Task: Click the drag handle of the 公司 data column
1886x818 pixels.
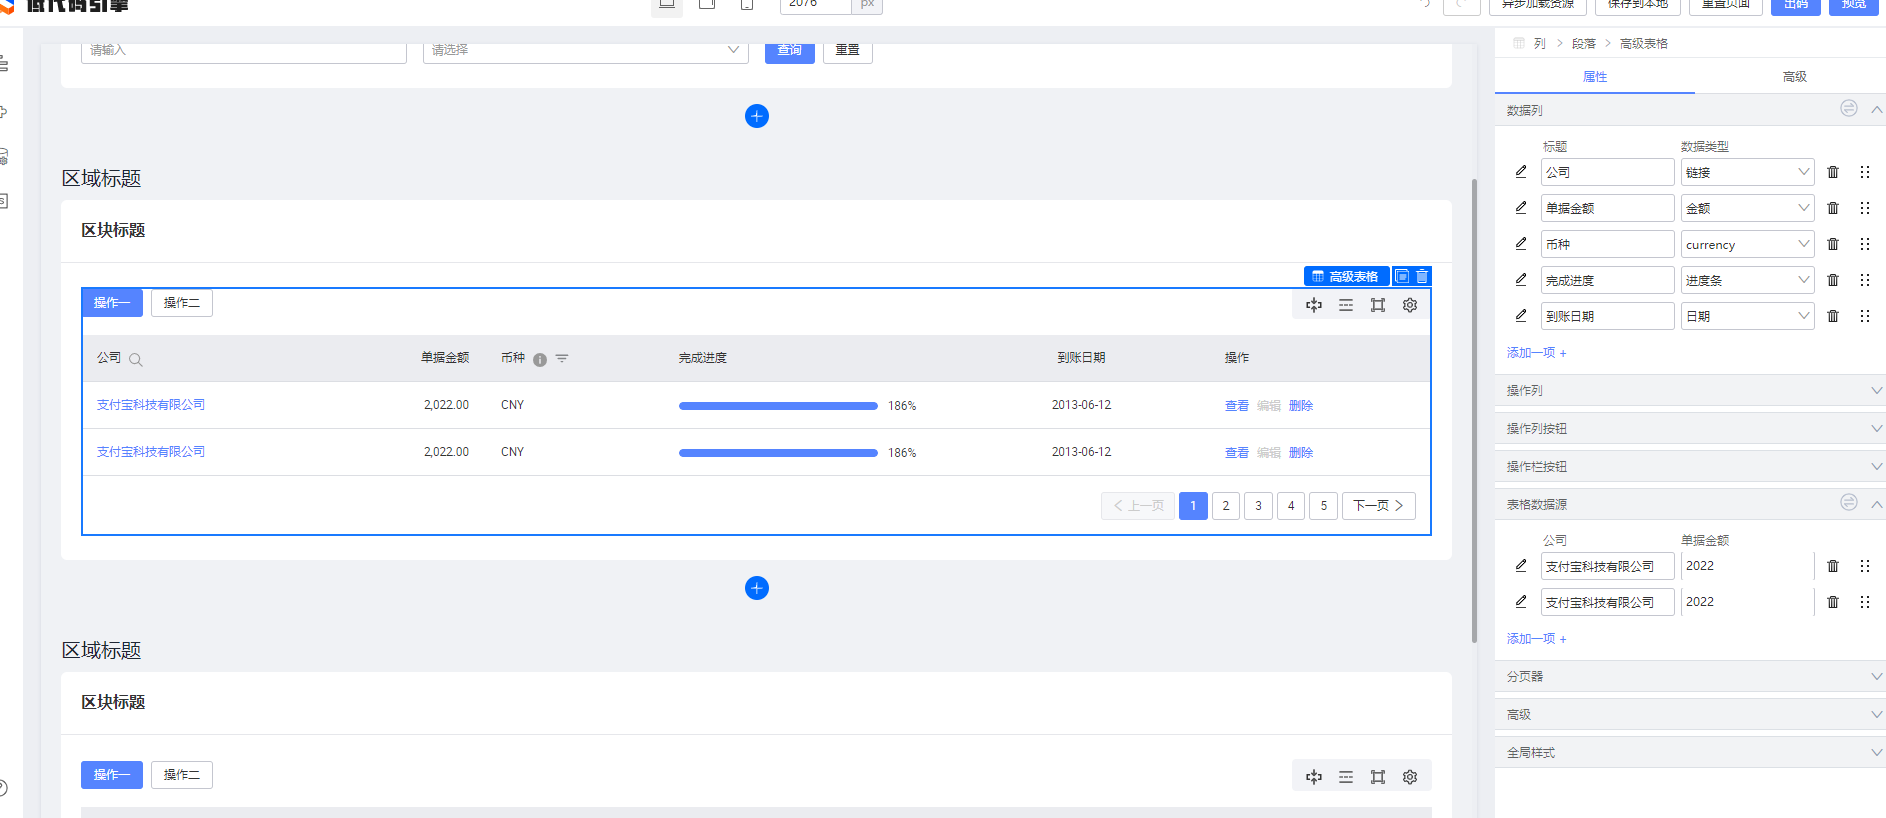Action: point(1865,172)
